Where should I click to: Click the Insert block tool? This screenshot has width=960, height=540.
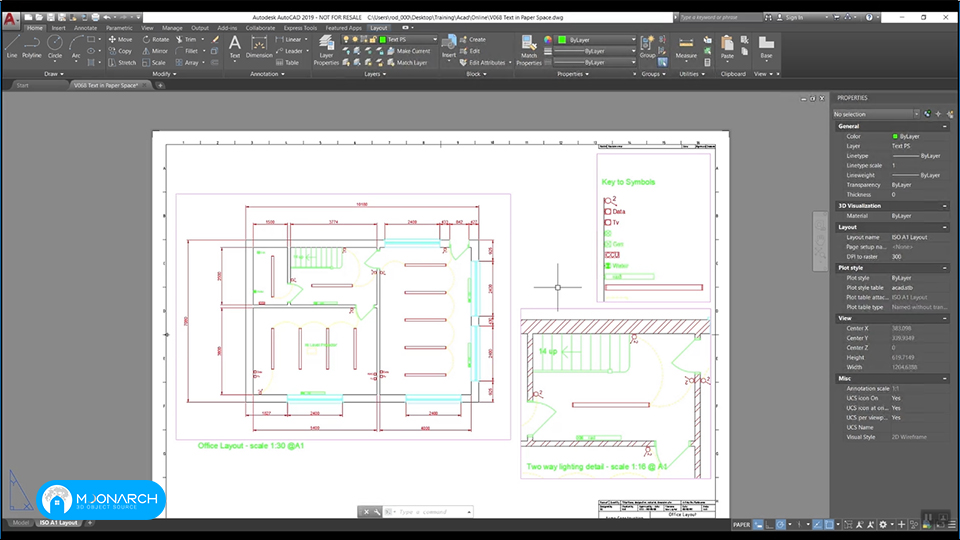[x=449, y=47]
